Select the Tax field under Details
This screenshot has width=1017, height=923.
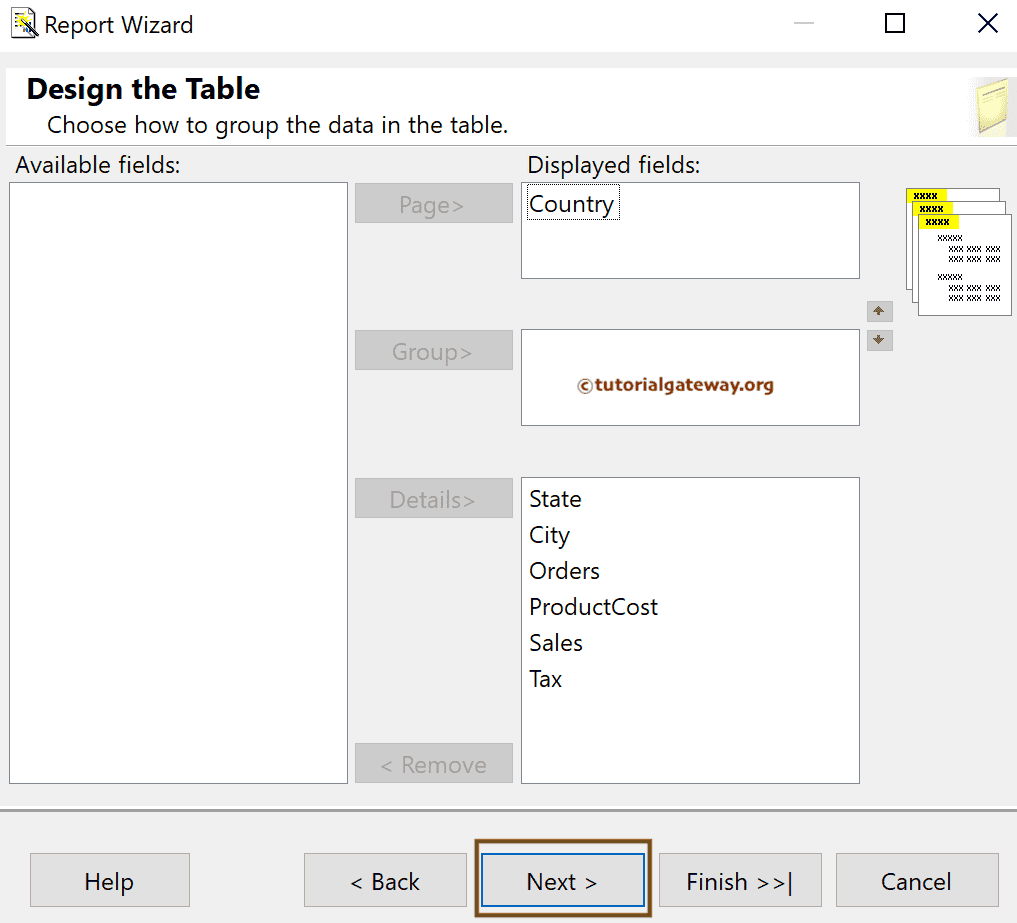point(545,678)
